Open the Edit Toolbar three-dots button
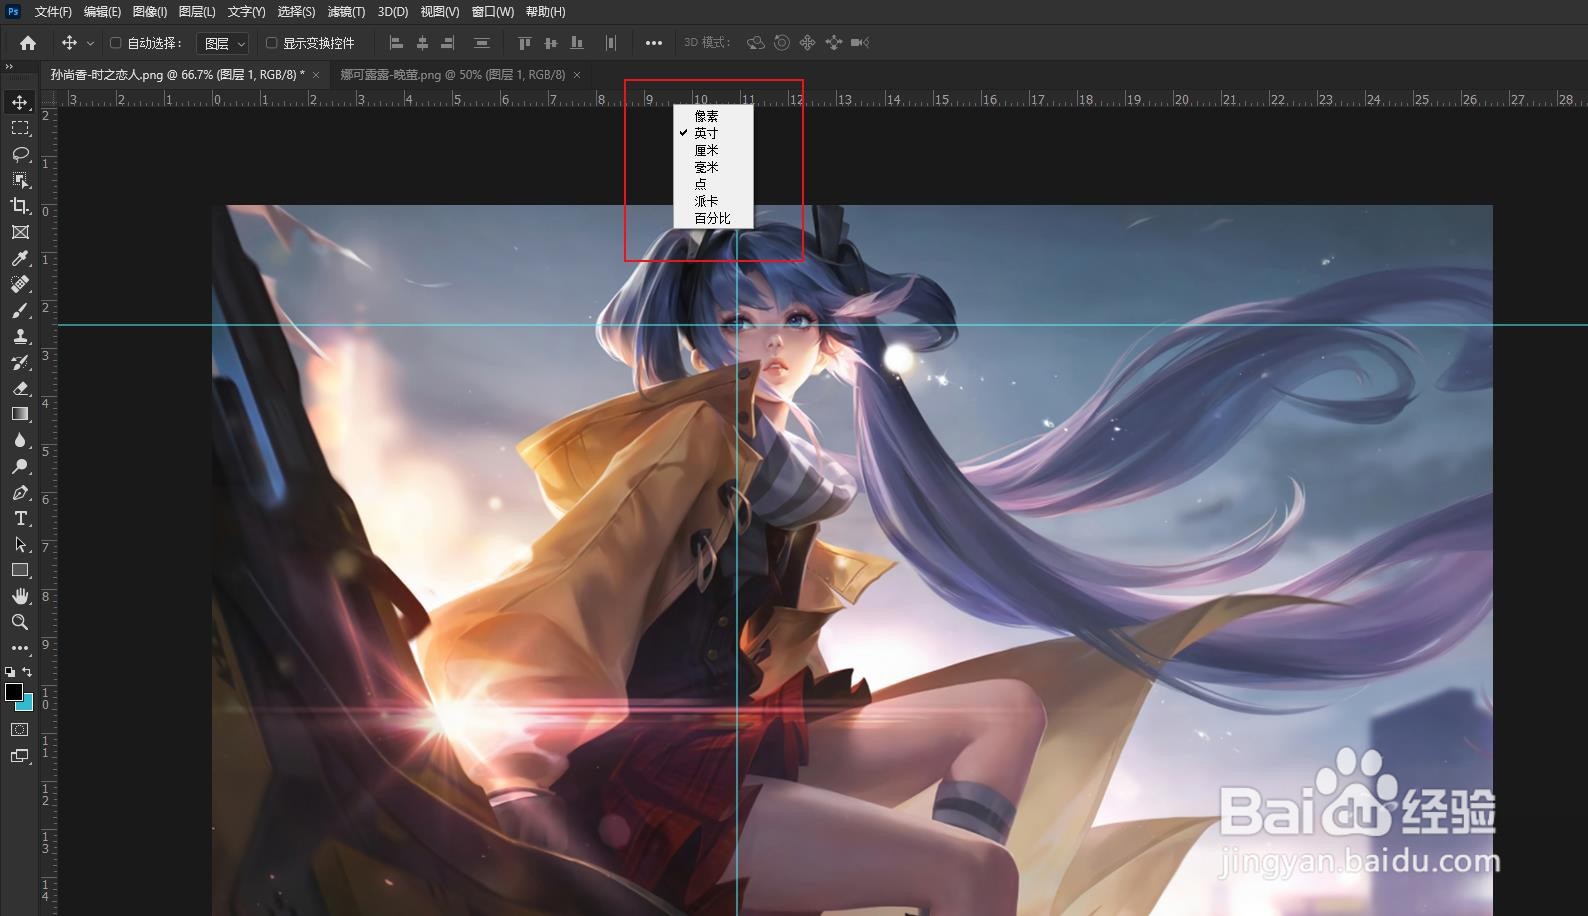The height and width of the screenshot is (916, 1588). (20, 648)
